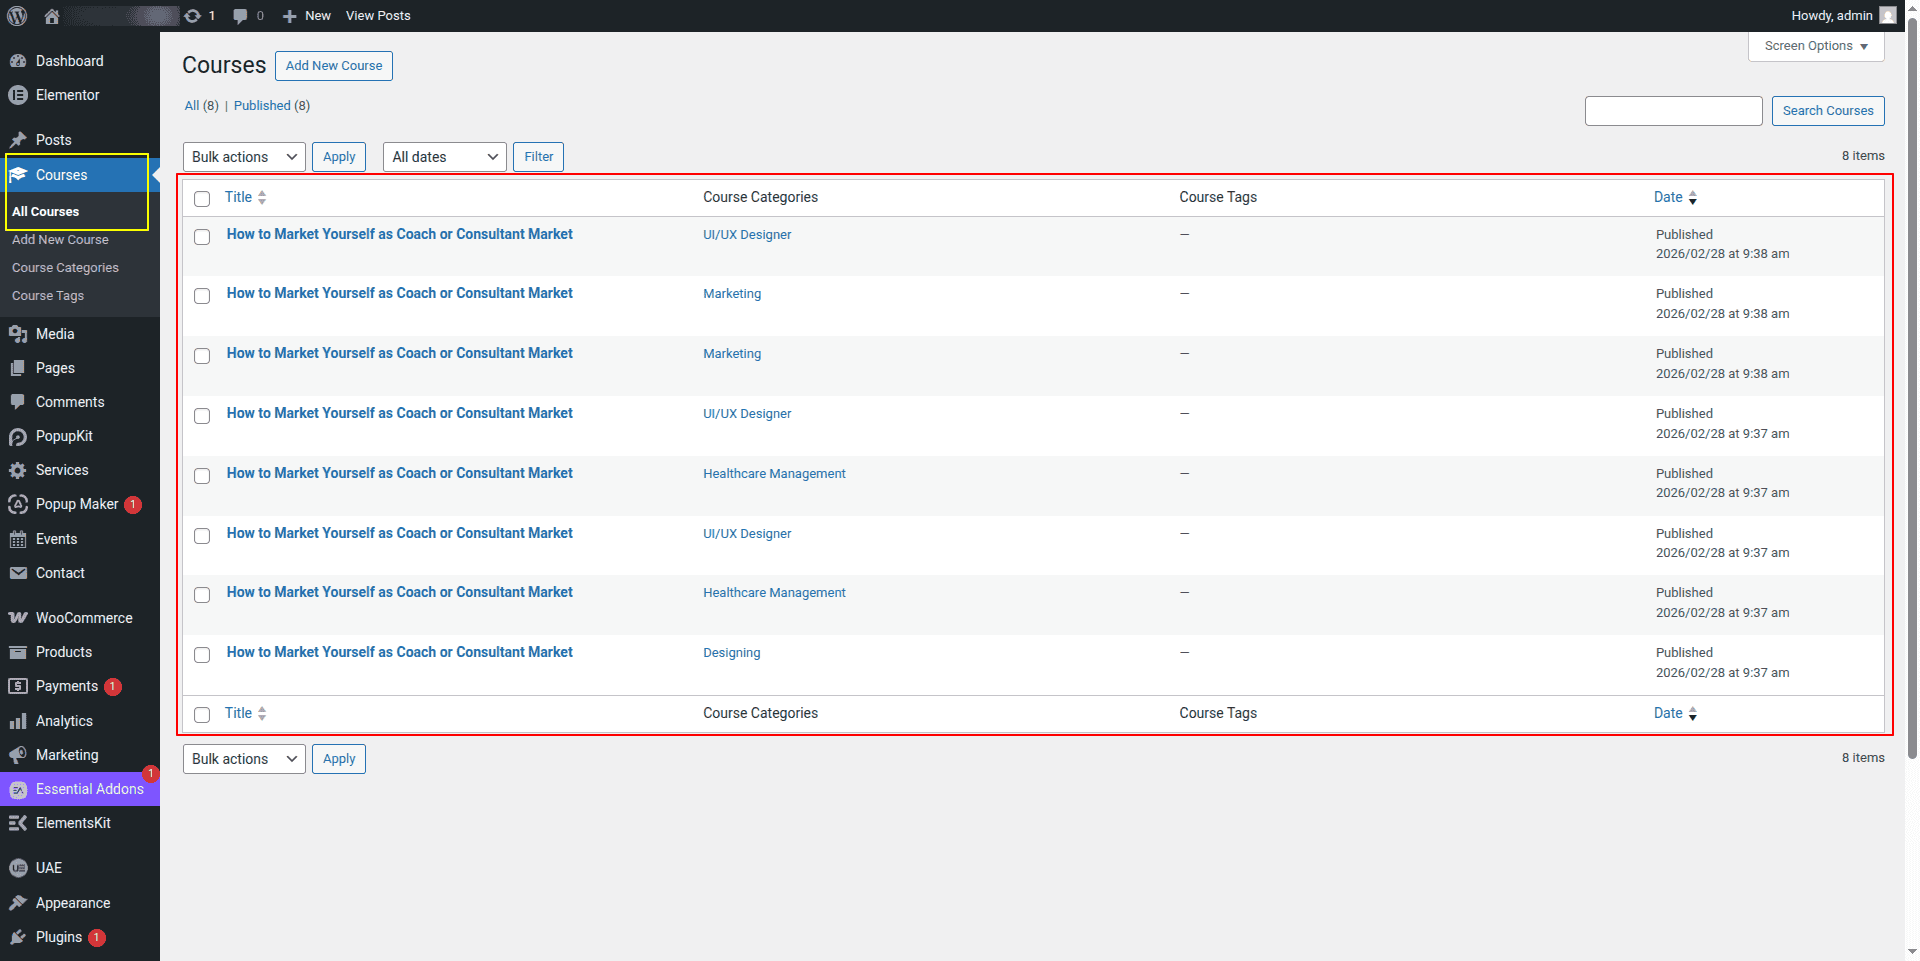Click the course search input field

(x=1673, y=111)
